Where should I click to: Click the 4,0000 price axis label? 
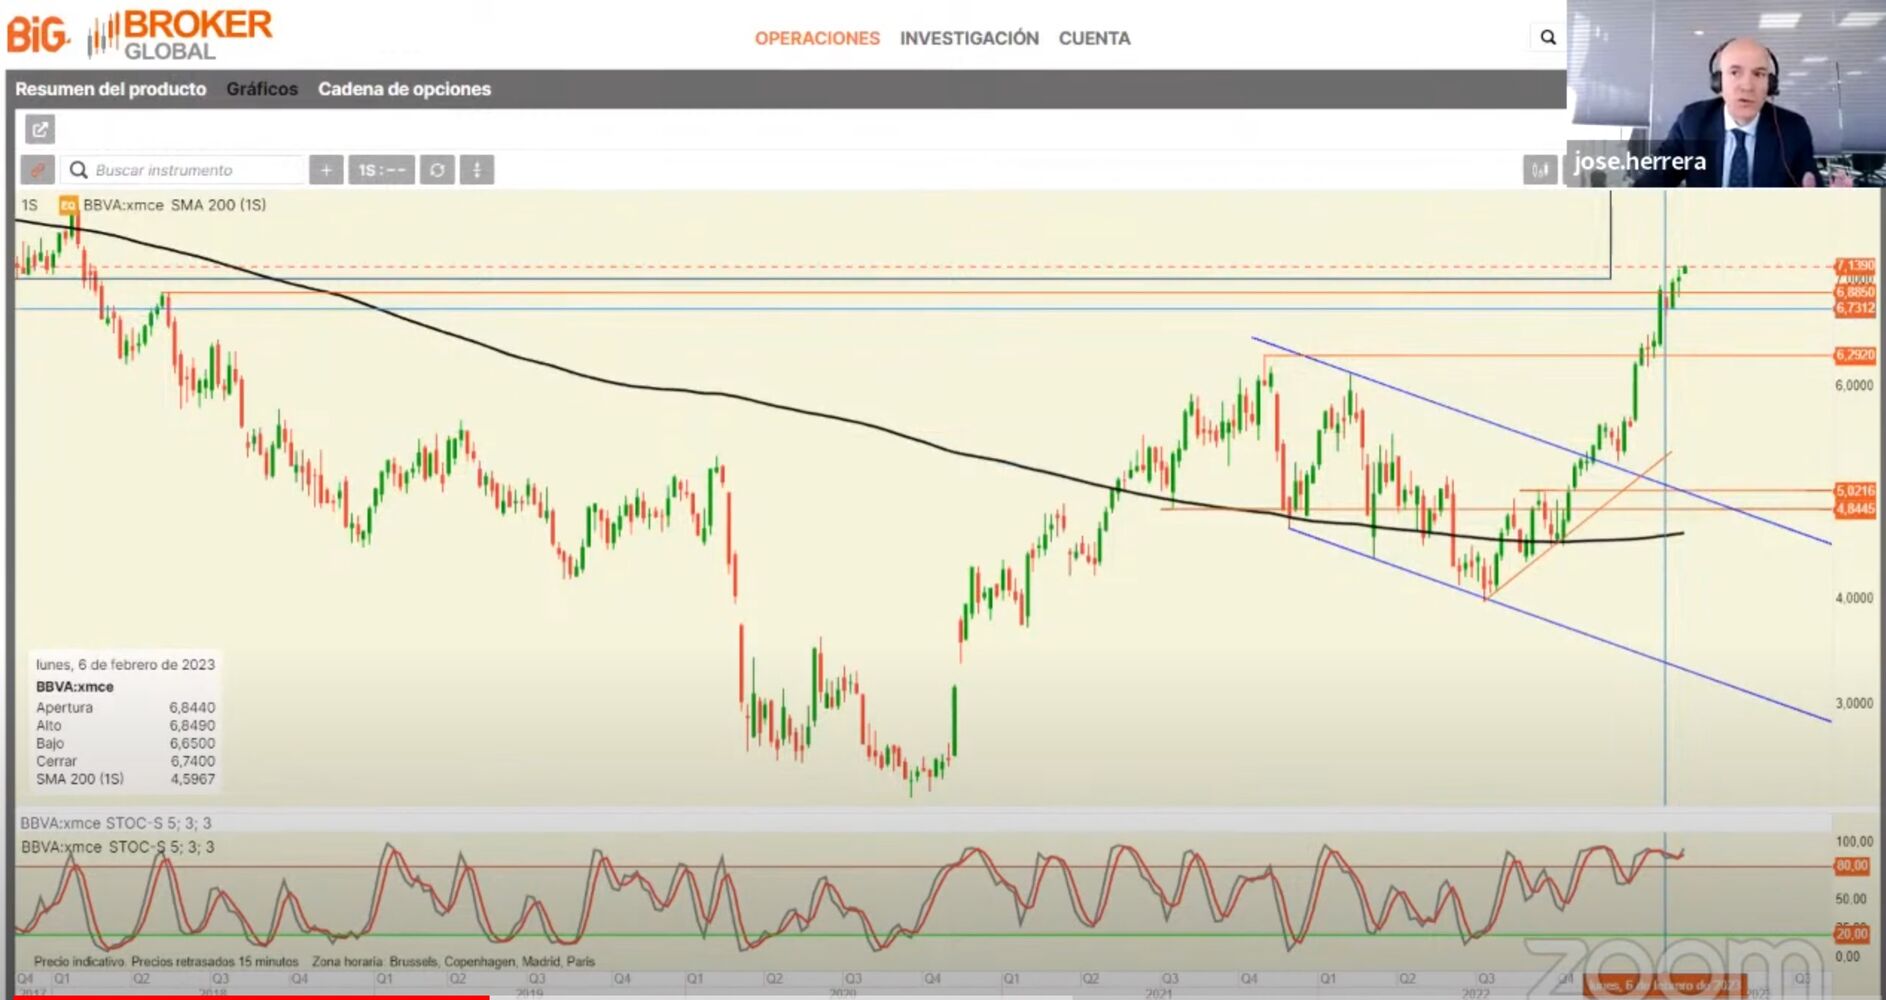click(x=1853, y=598)
